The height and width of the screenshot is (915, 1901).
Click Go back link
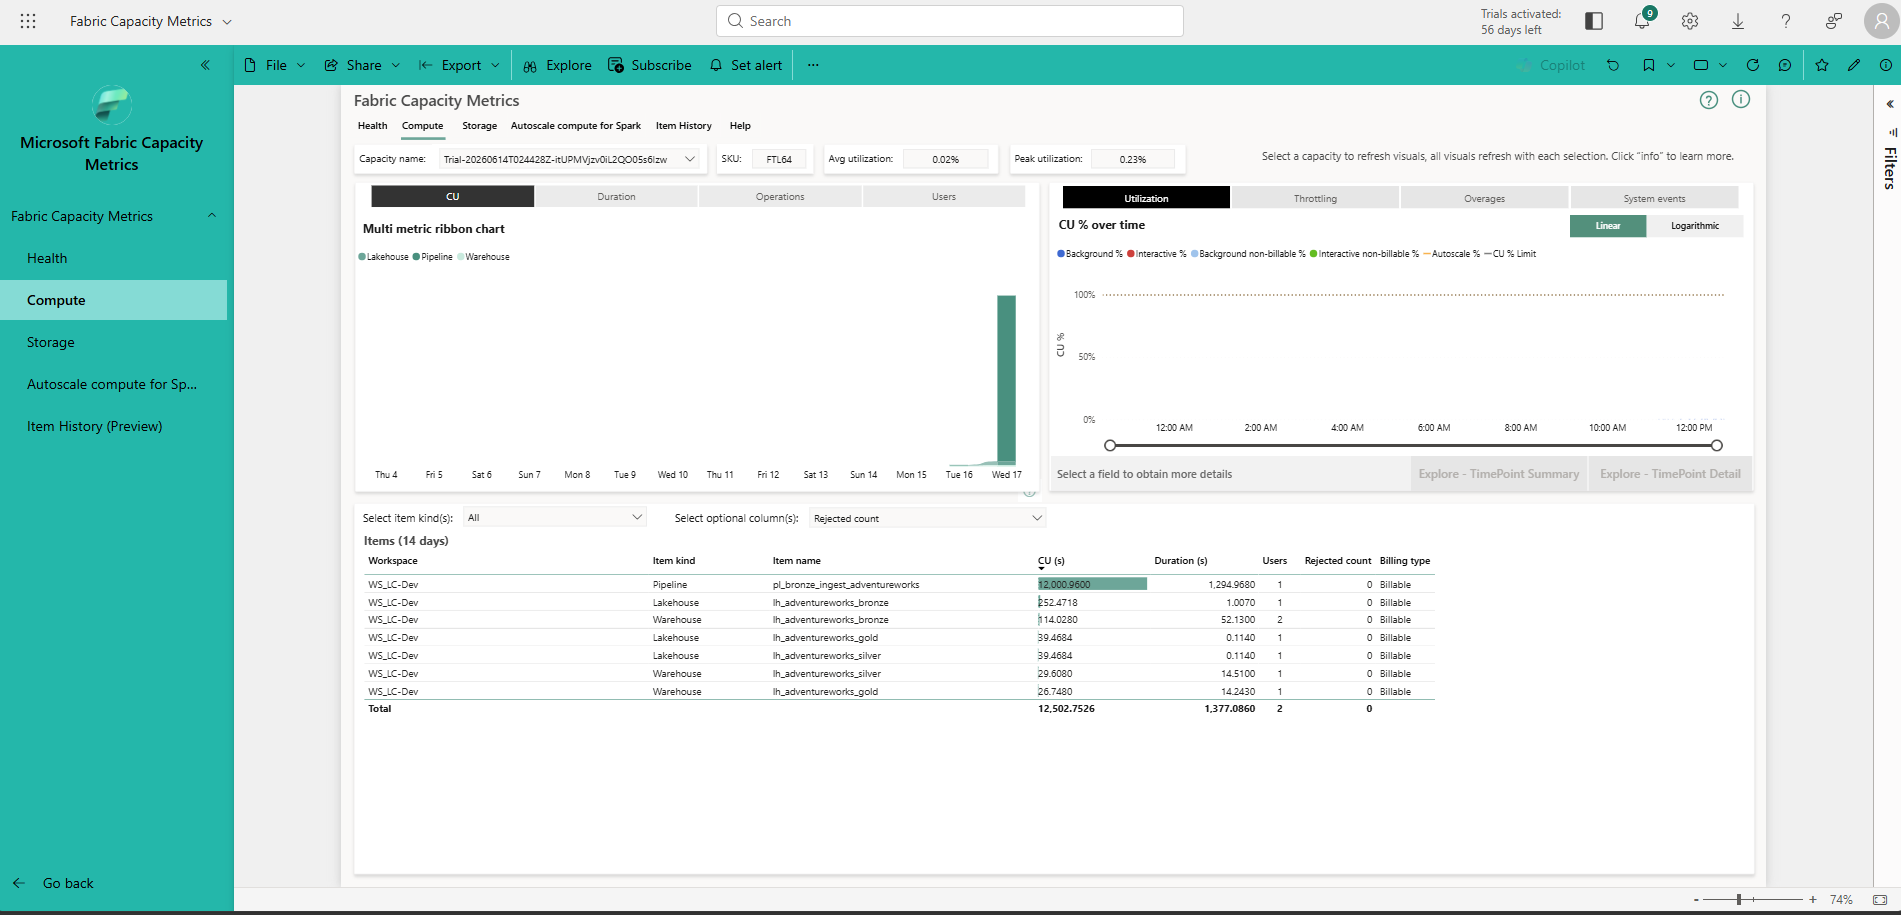[53, 883]
